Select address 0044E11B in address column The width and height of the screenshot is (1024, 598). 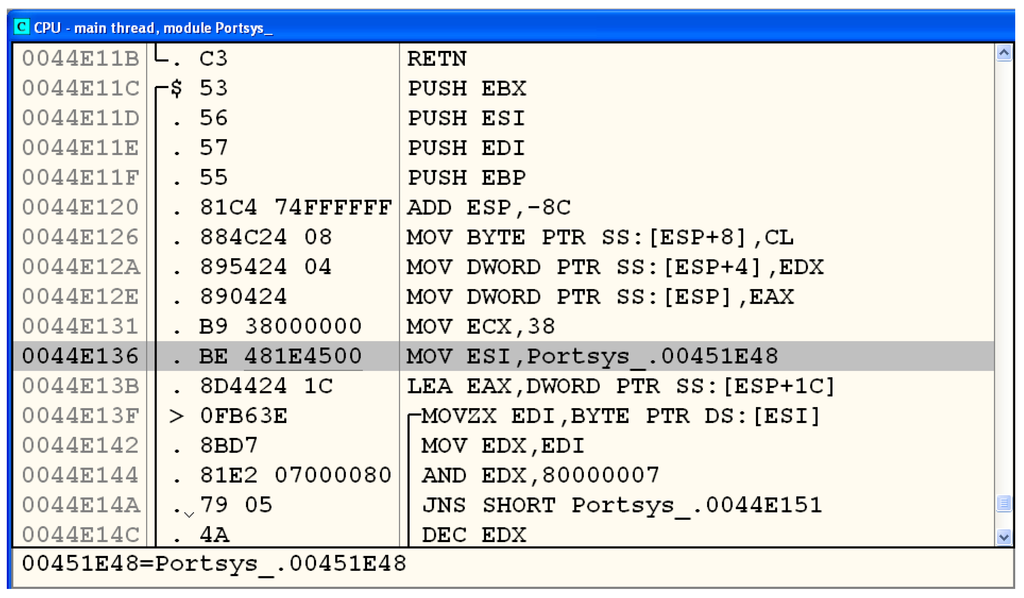pos(81,59)
